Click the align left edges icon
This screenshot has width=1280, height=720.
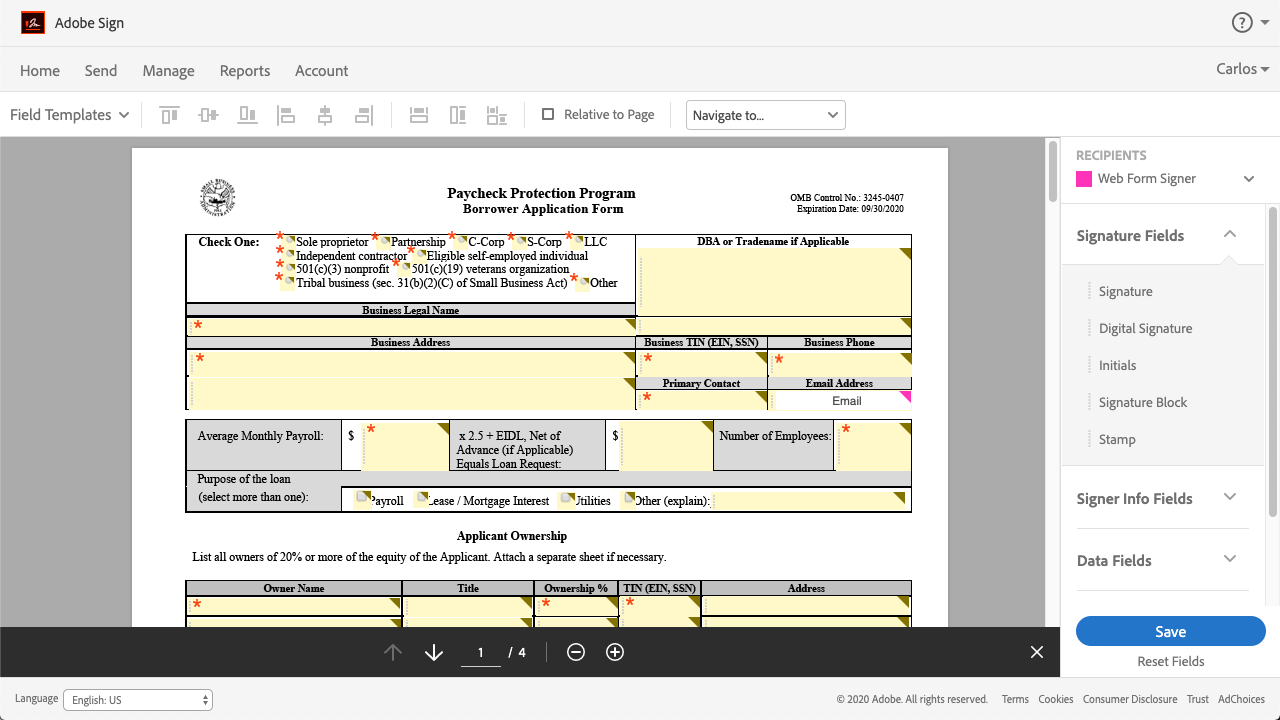click(286, 115)
